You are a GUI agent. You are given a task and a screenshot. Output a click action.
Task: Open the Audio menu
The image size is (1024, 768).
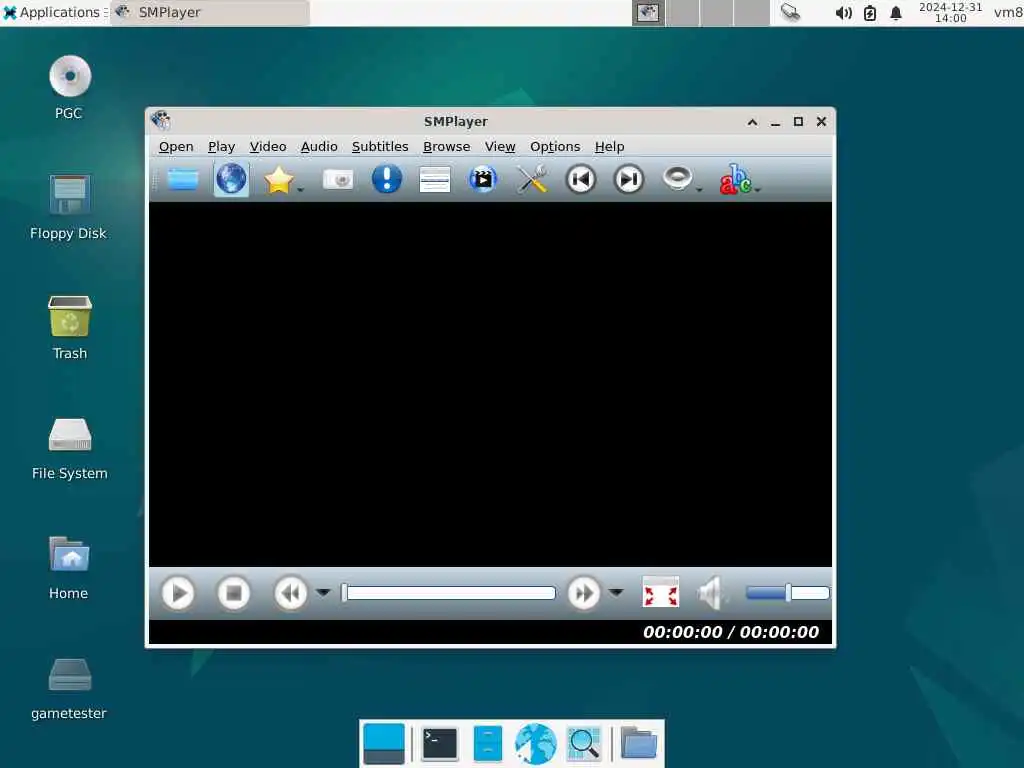(319, 147)
